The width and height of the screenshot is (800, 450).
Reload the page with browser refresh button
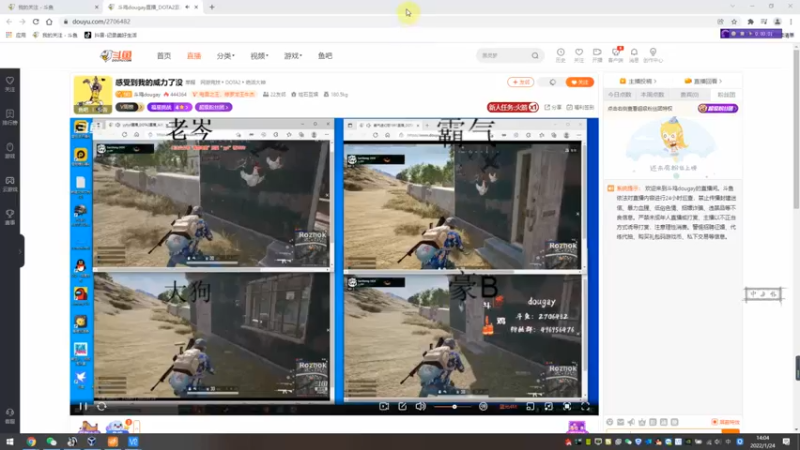tap(36, 21)
